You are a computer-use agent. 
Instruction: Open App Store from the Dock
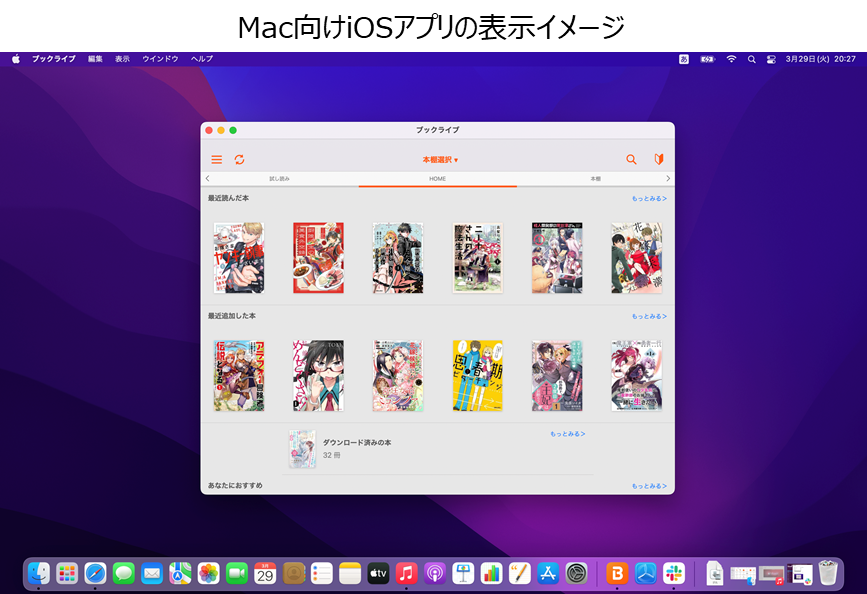548,574
